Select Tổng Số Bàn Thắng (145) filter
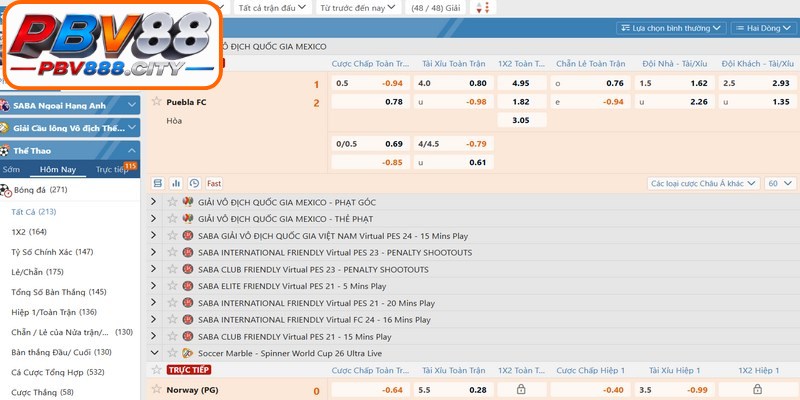 [59, 292]
